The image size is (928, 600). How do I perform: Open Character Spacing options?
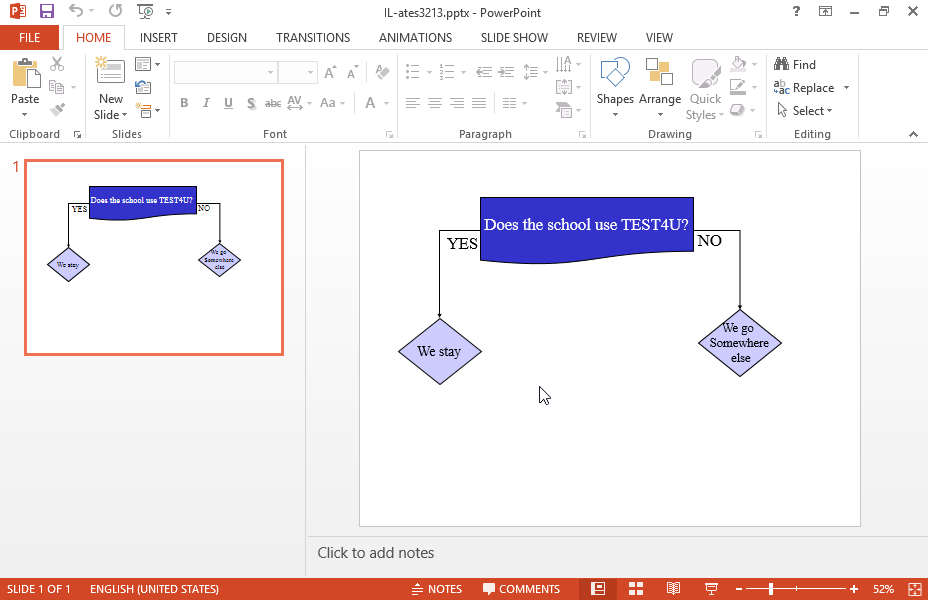(299, 103)
